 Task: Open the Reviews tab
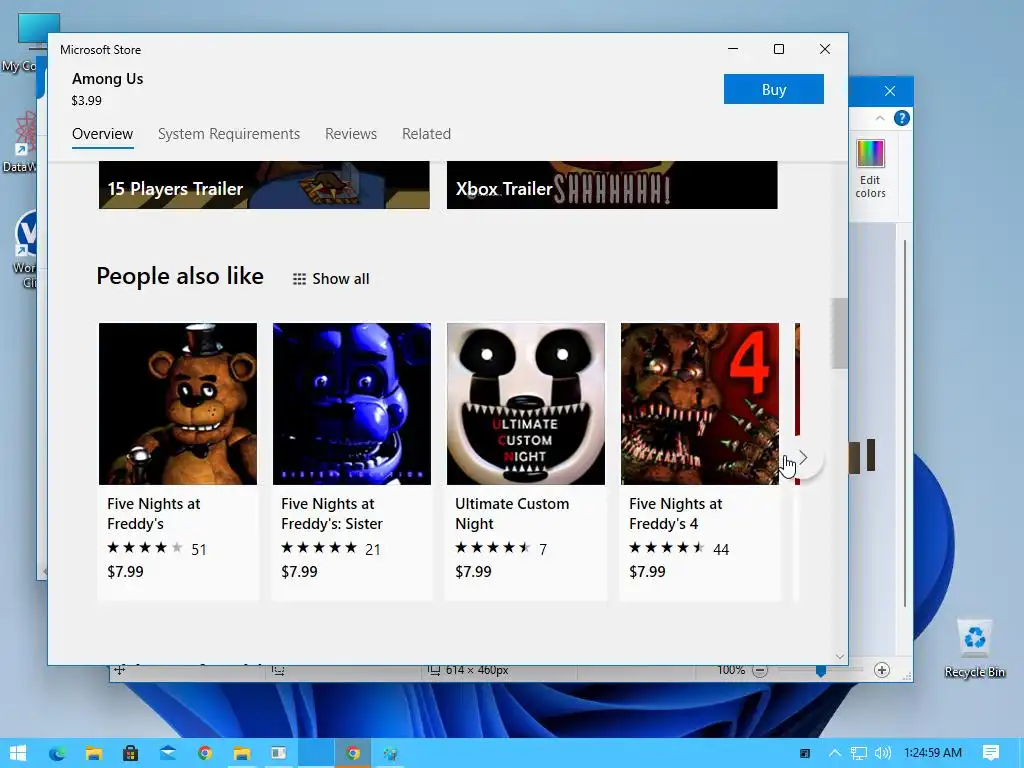coord(351,134)
